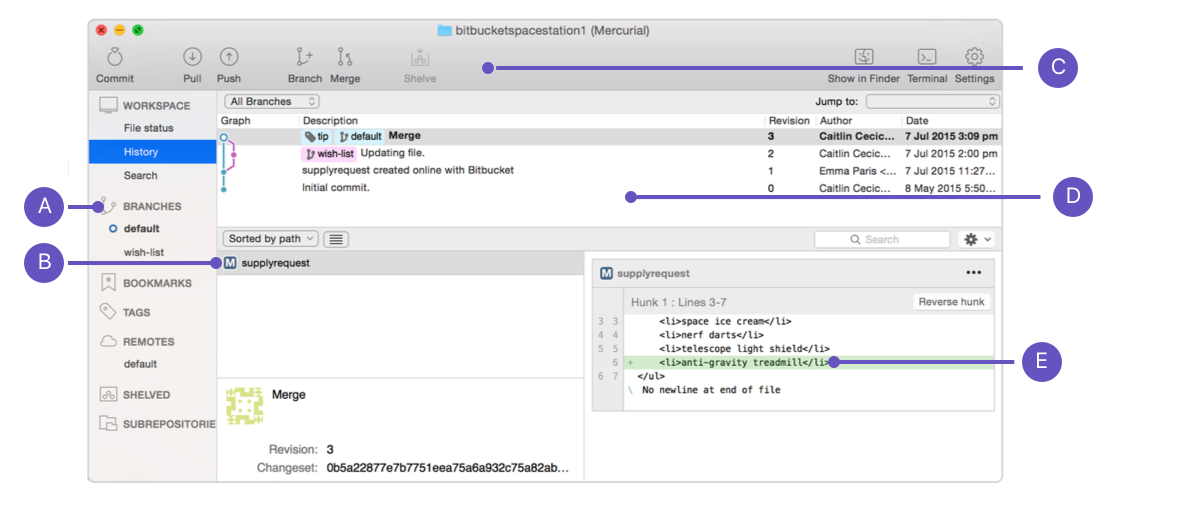Open the three-dots menu on diff header
The image size is (1200, 505).
973,273
